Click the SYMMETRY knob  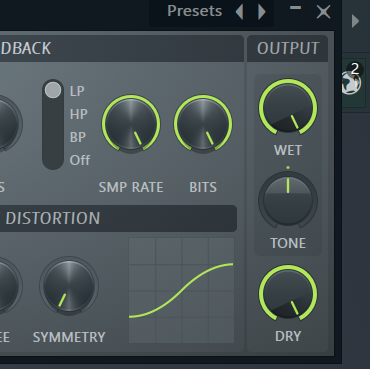[x=69, y=286]
